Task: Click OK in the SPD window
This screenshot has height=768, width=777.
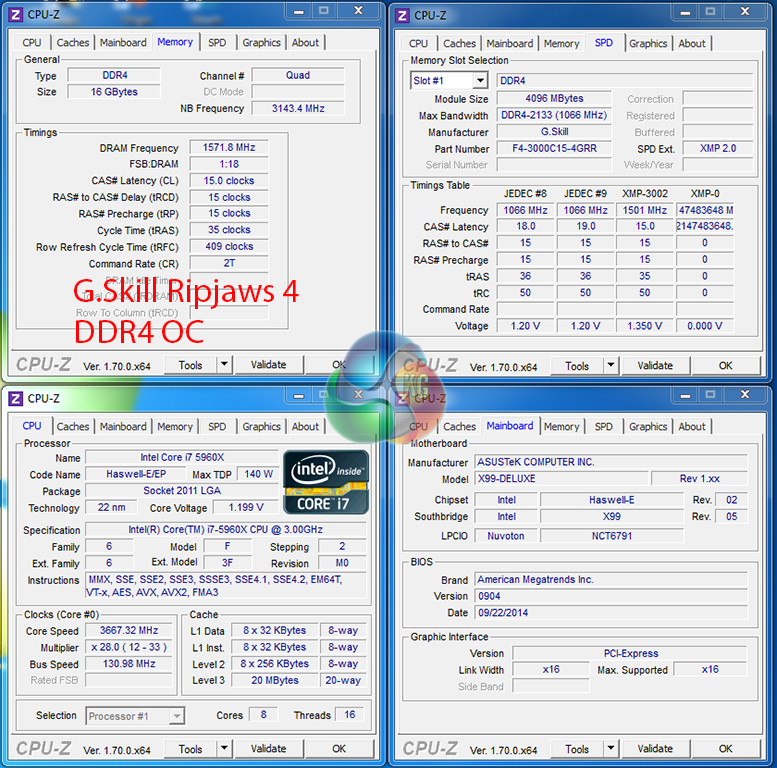Action: pos(725,366)
